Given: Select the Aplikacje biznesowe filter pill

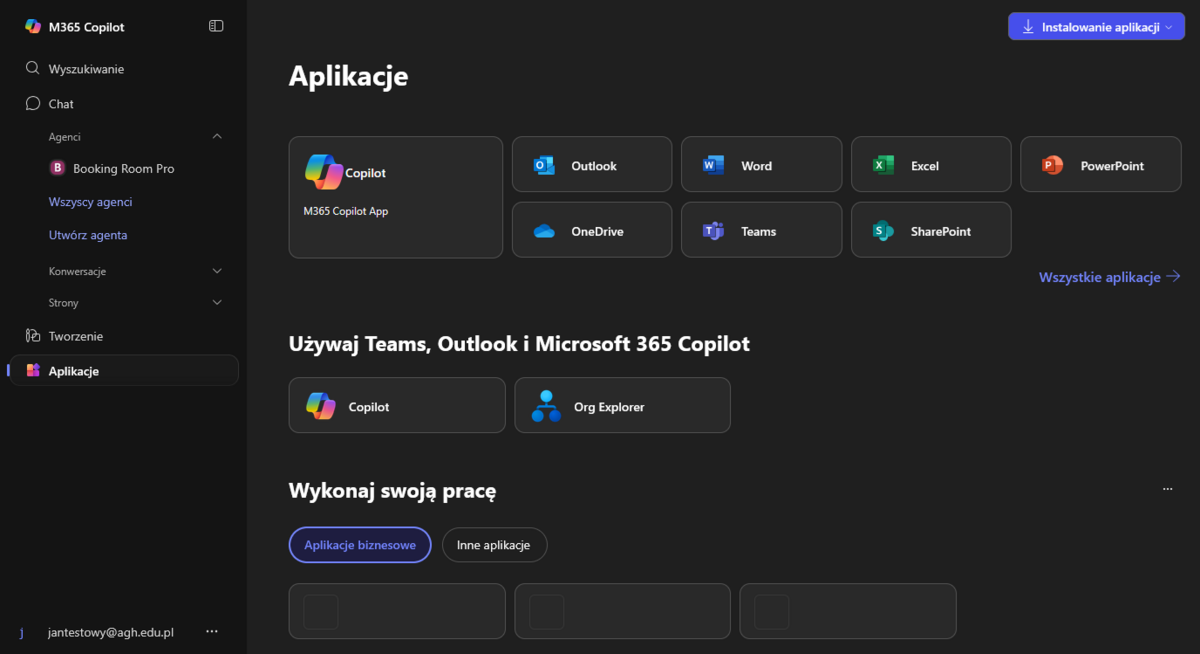Looking at the screenshot, I should point(360,545).
